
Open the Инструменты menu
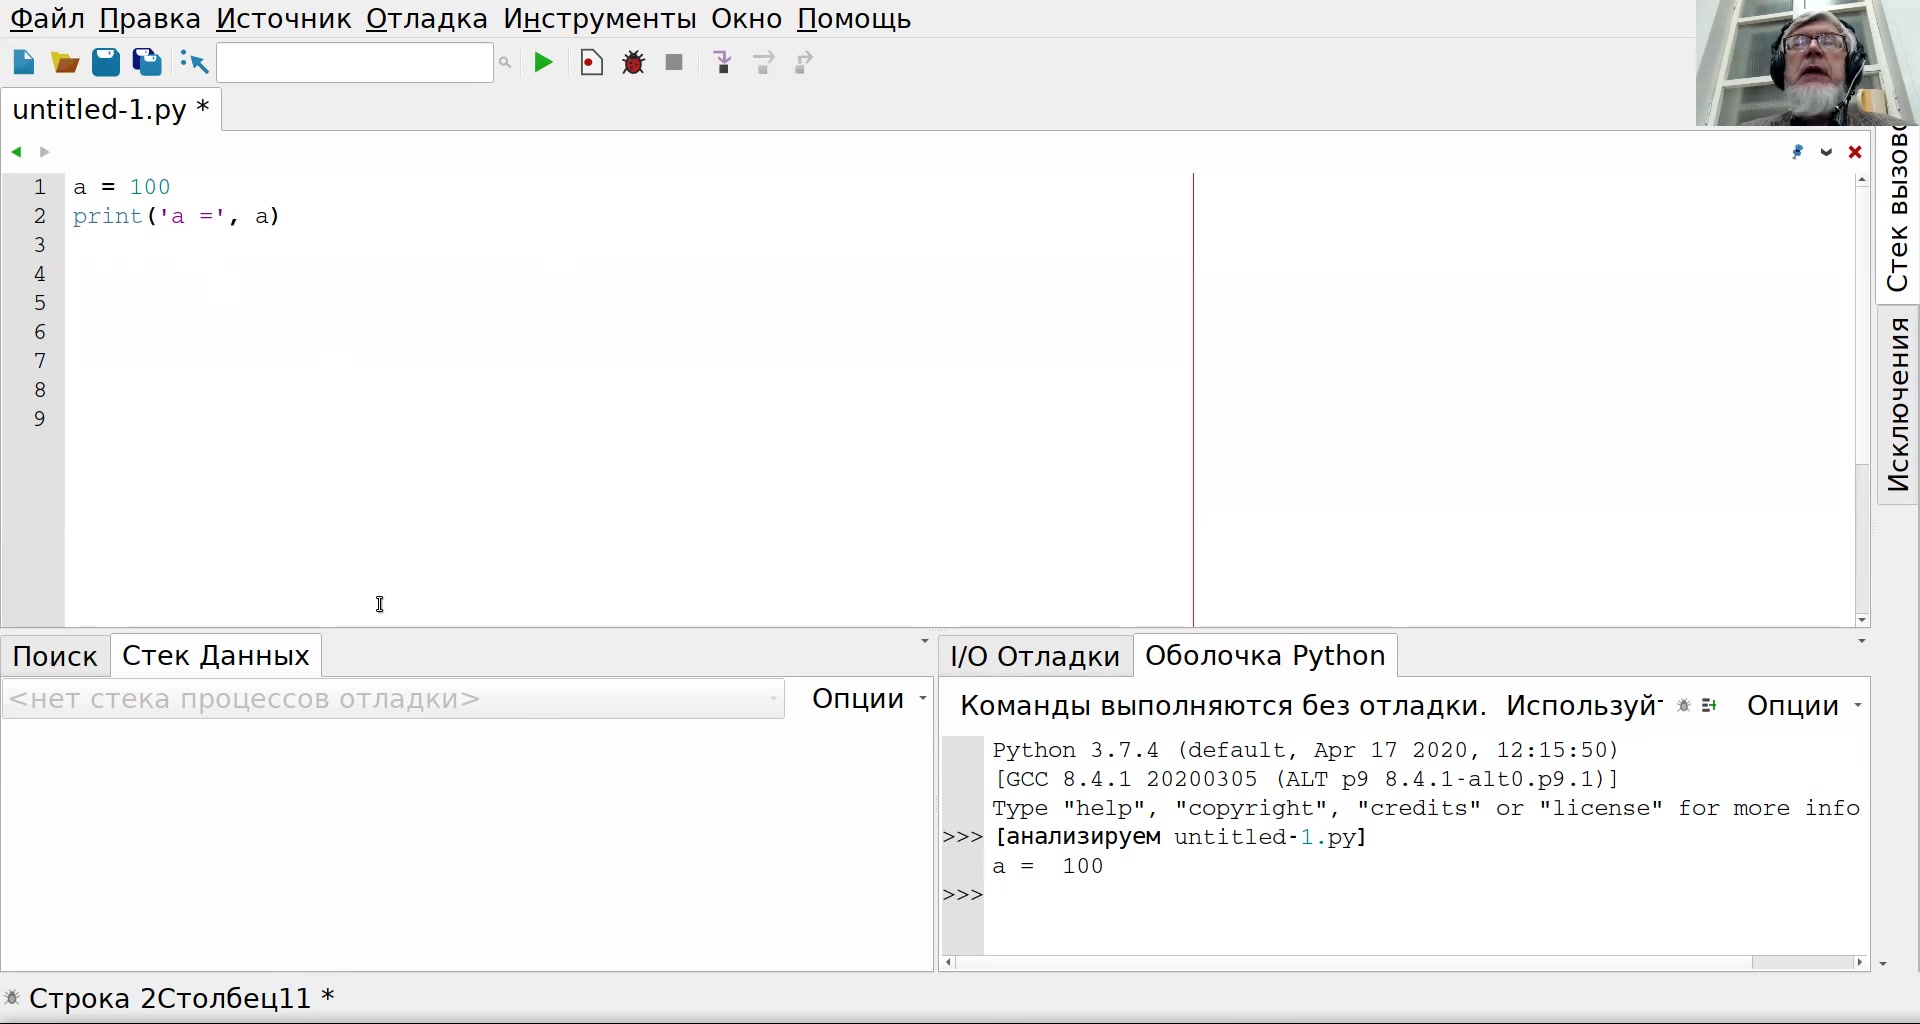pos(600,19)
